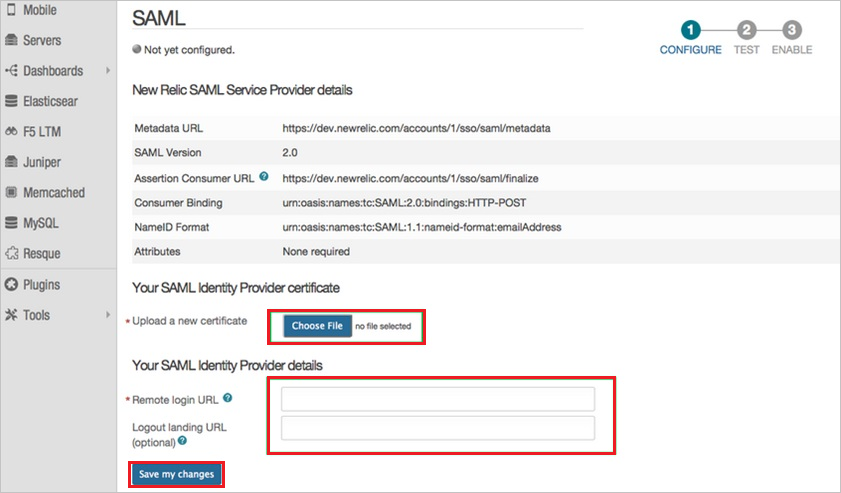Click the MySQL database icon
The height and width of the screenshot is (493, 841).
(x=11, y=223)
